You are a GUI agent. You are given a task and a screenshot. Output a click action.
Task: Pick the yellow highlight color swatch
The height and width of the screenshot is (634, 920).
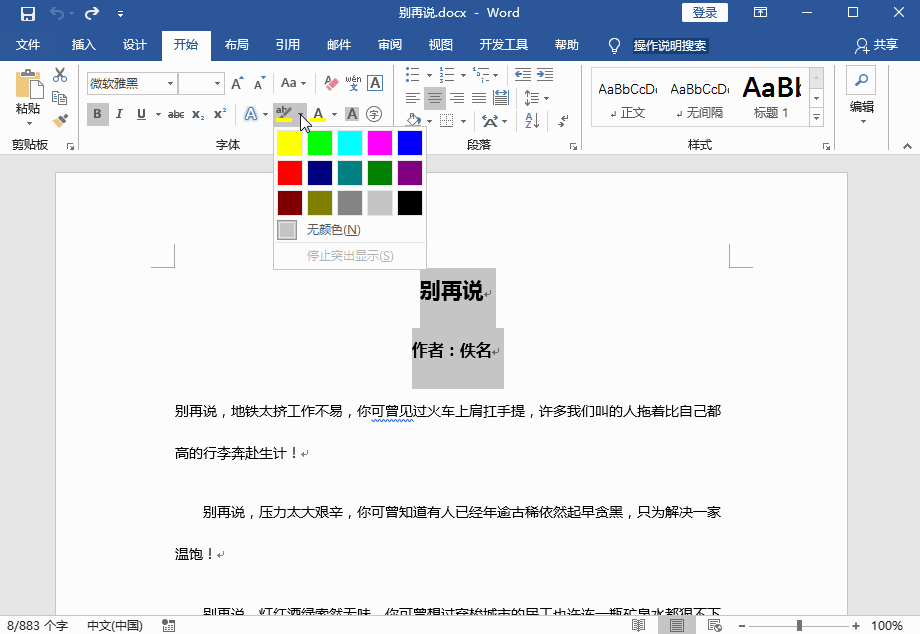(290, 143)
